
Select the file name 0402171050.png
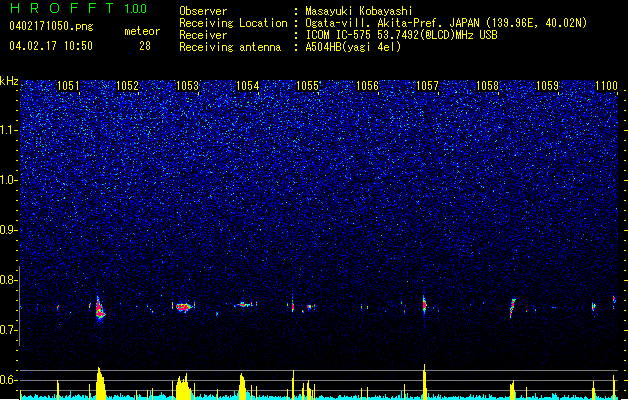pos(51,26)
